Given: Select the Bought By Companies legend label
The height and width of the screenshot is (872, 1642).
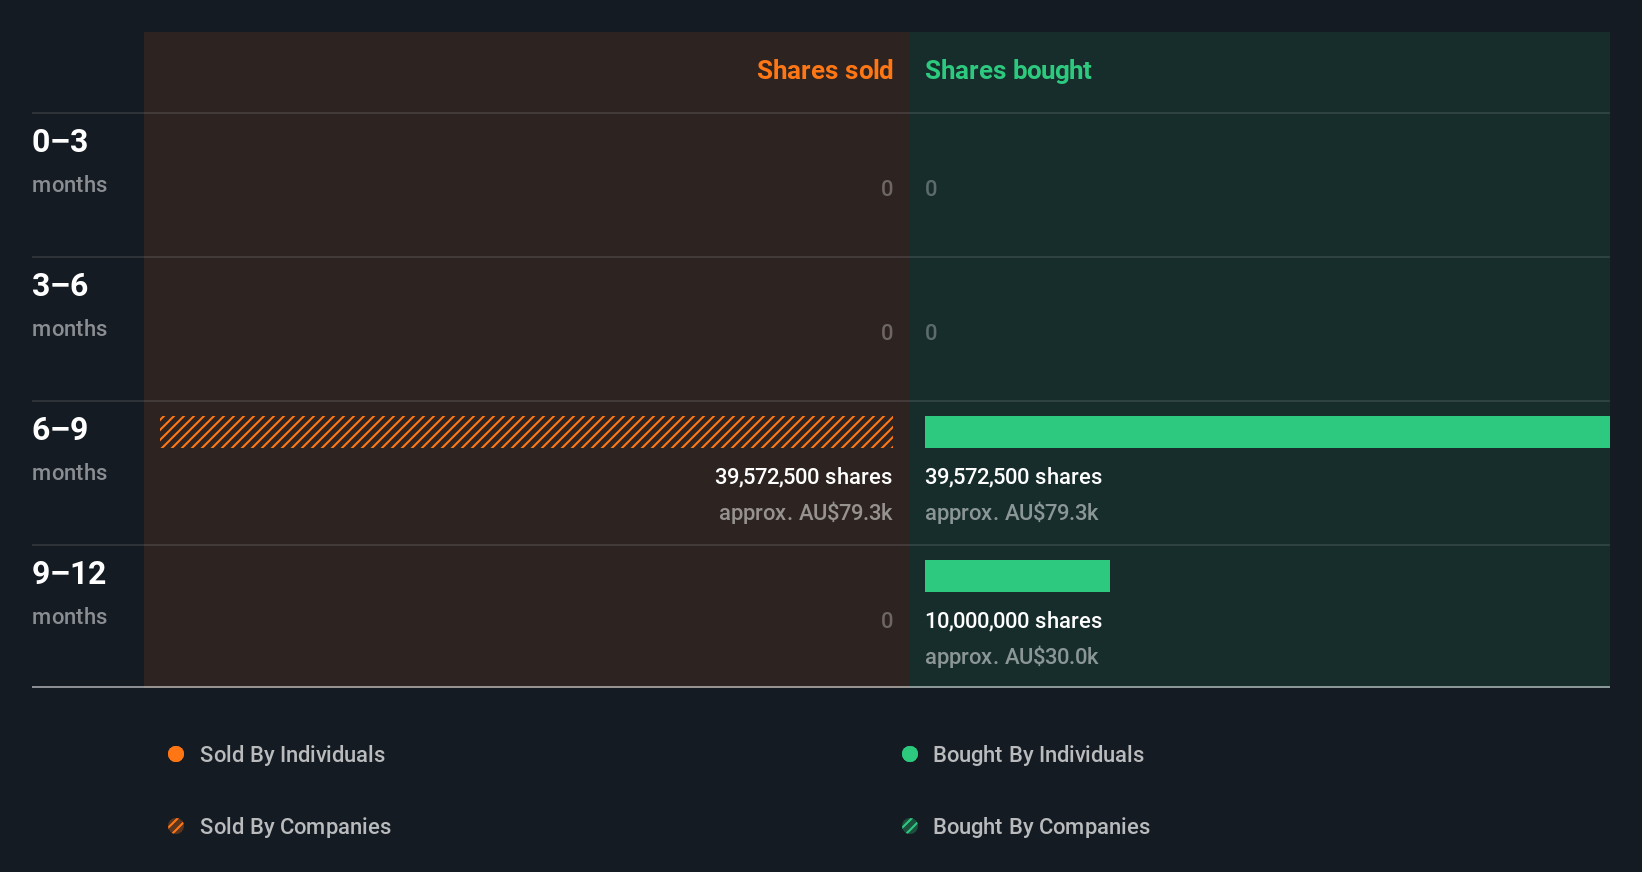Looking at the screenshot, I should tap(1041, 827).
